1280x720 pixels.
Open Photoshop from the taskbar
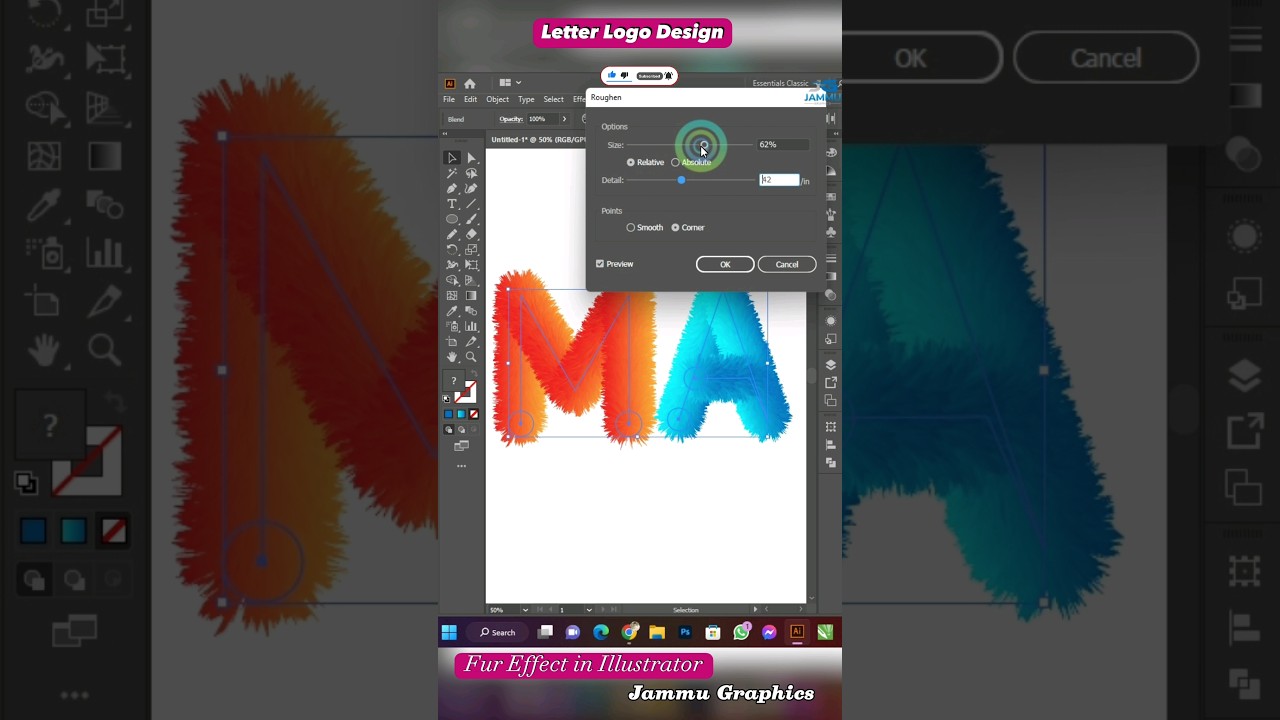[685, 632]
